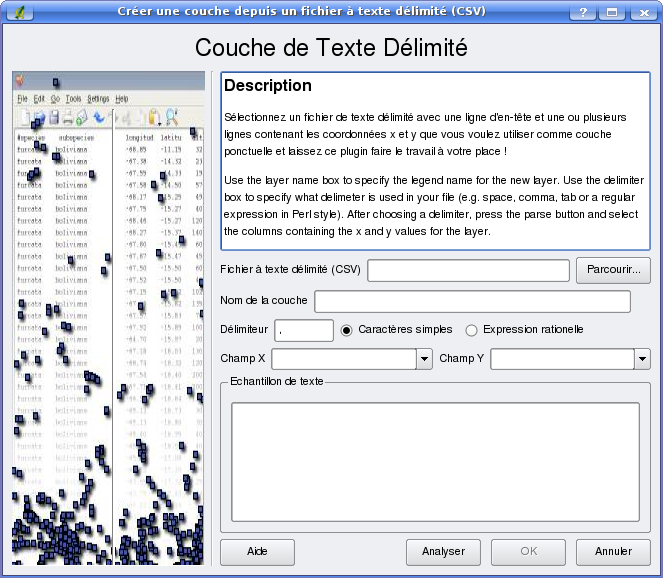
Task: Focus the Fichier à texte délimité (CSV) field
Action: 468,270
